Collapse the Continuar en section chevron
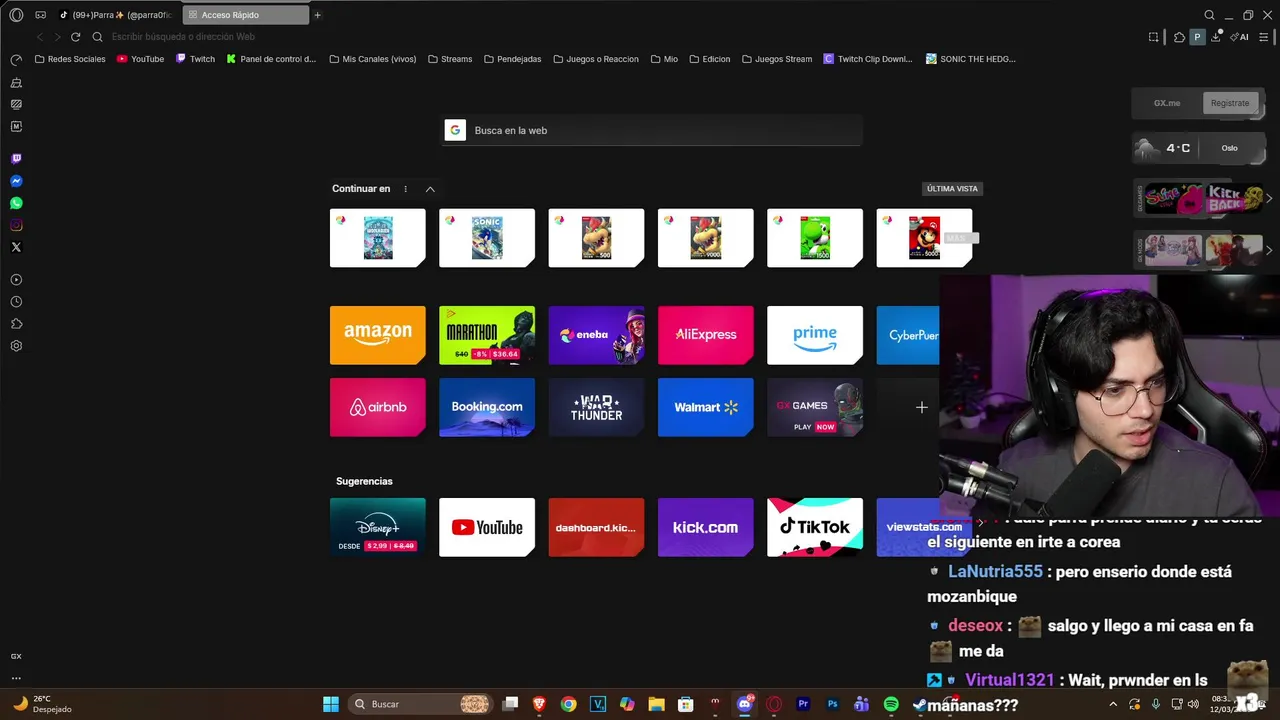Screen dimensions: 1280x720 point(430,189)
